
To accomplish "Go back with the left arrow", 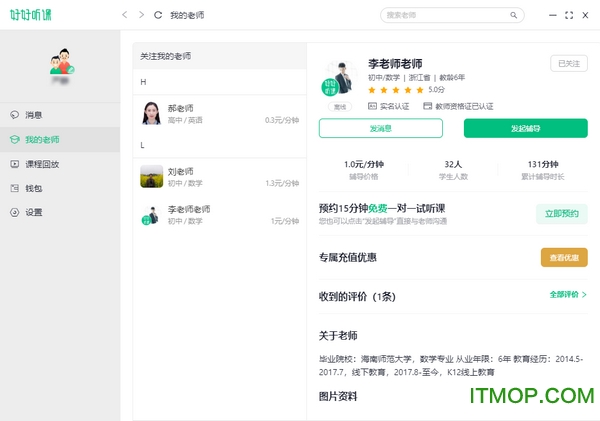I will tap(124, 15).
